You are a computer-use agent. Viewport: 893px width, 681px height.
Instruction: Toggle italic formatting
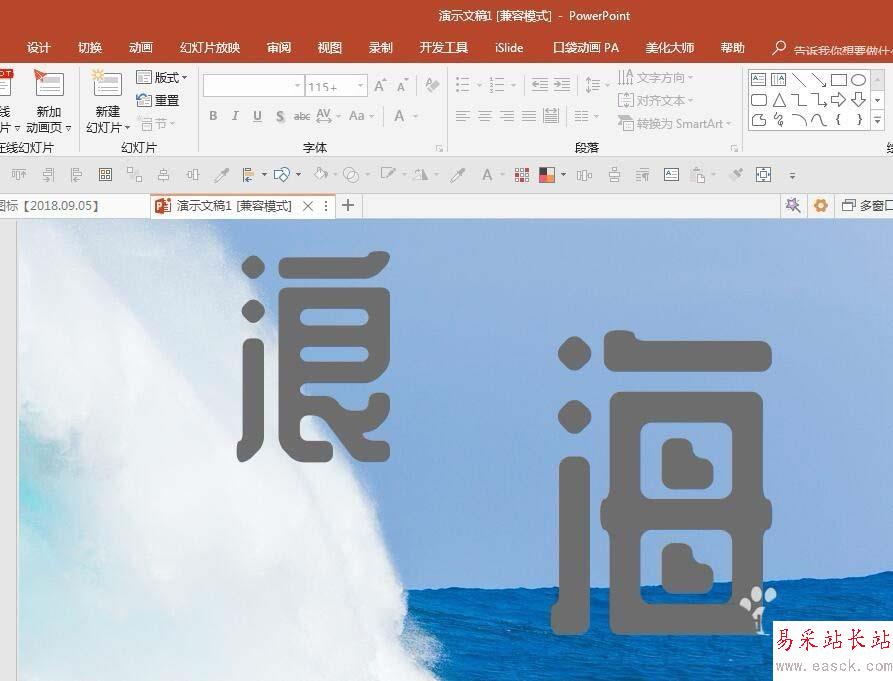point(235,116)
